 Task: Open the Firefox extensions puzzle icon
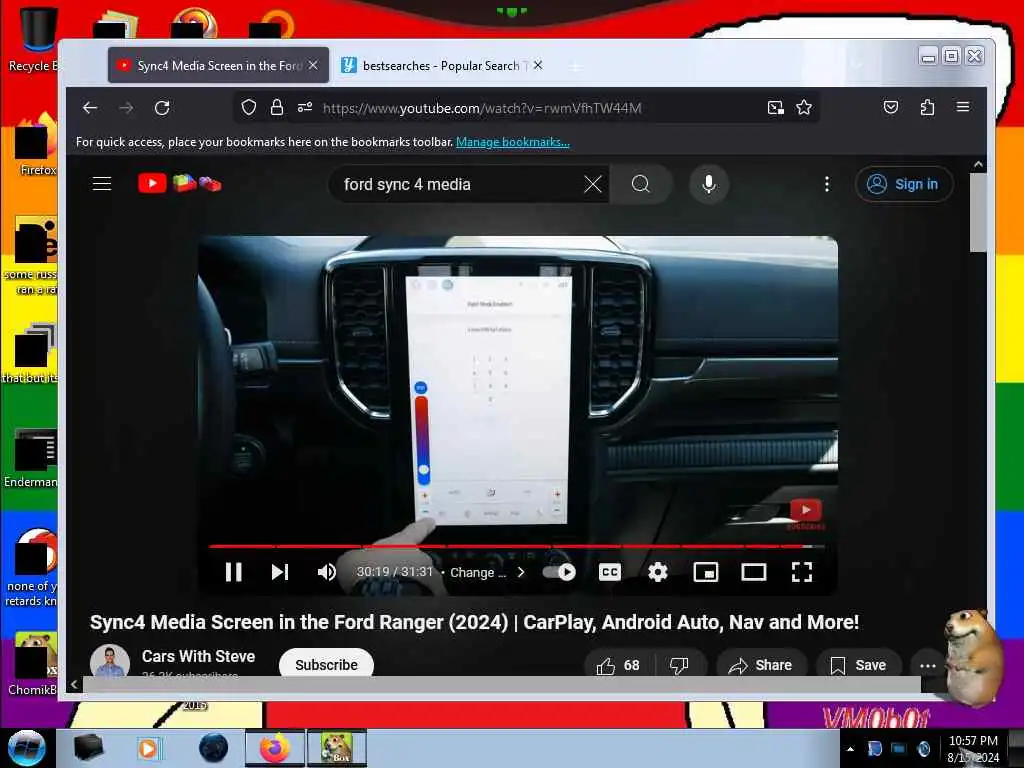coord(927,107)
